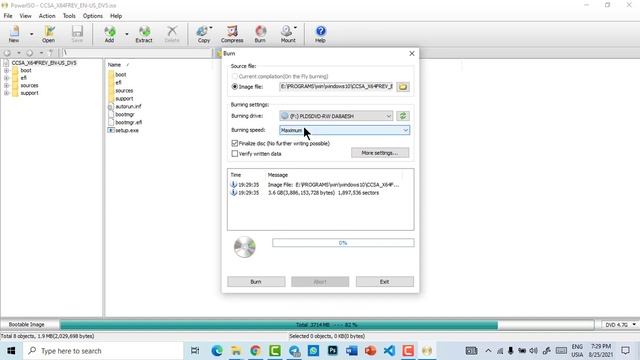Screen dimensions: 640x360
Task: Click the Burn toolbar icon
Action: coord(260,34)
